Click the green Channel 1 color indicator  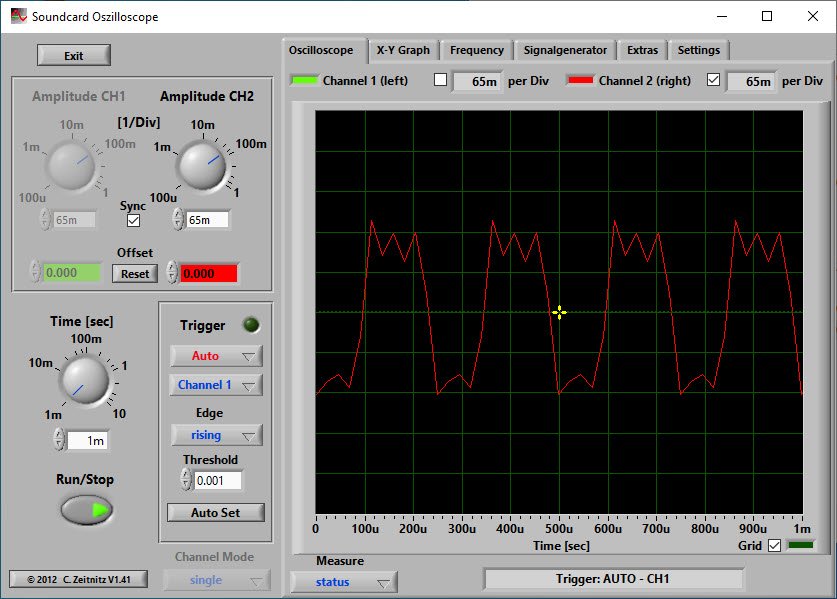[304, 81]
